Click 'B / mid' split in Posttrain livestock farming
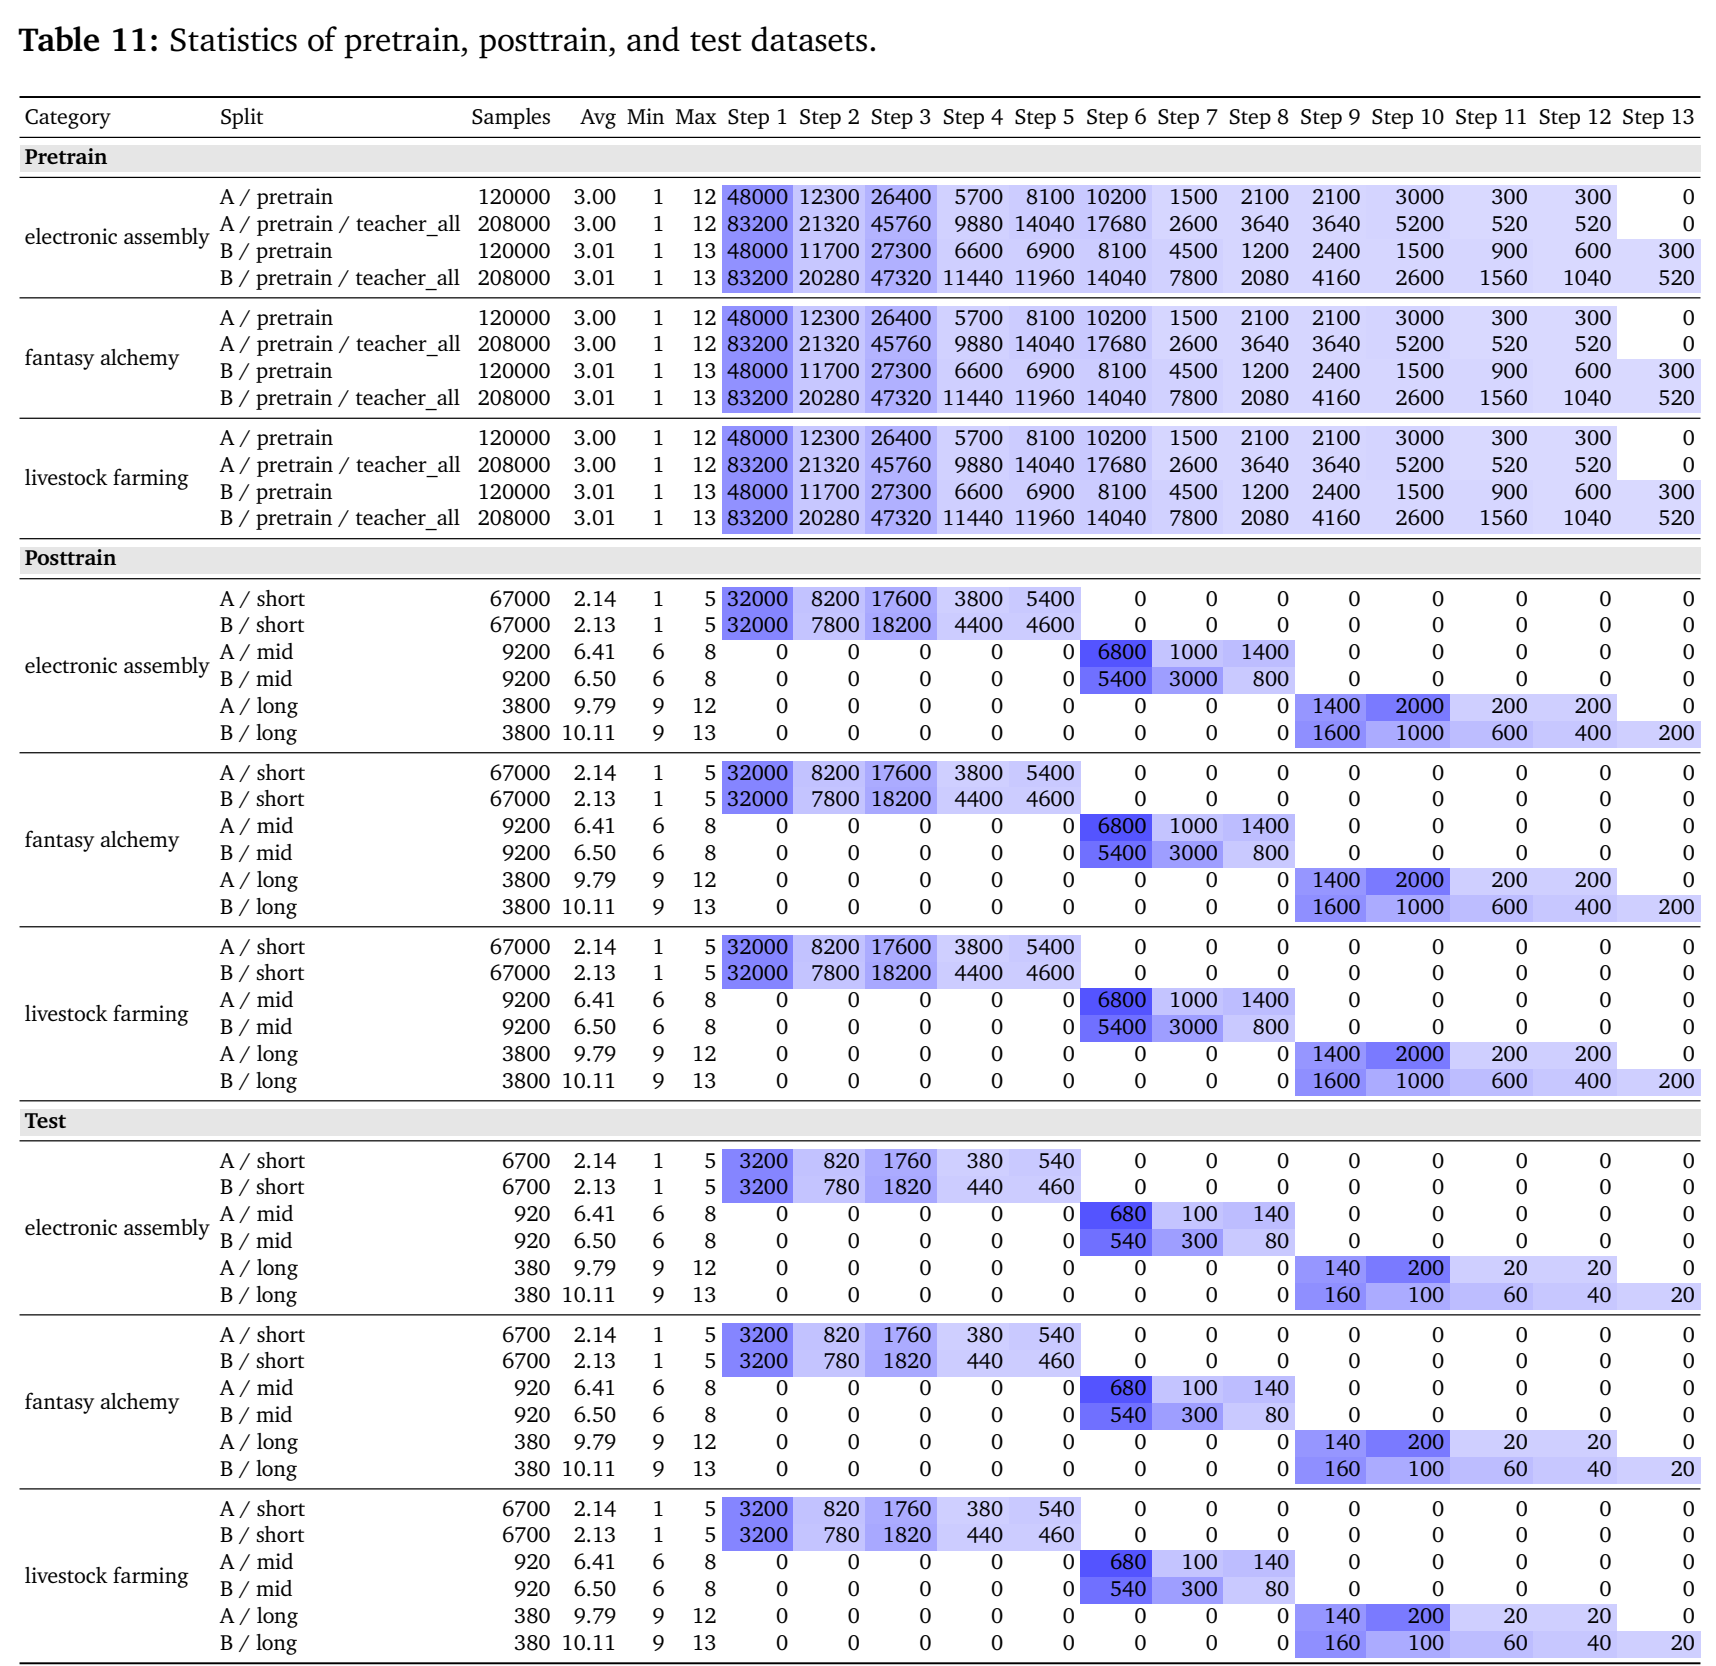Image resolution: width=1716 pixels, height=1666 pixels. 257,1027
